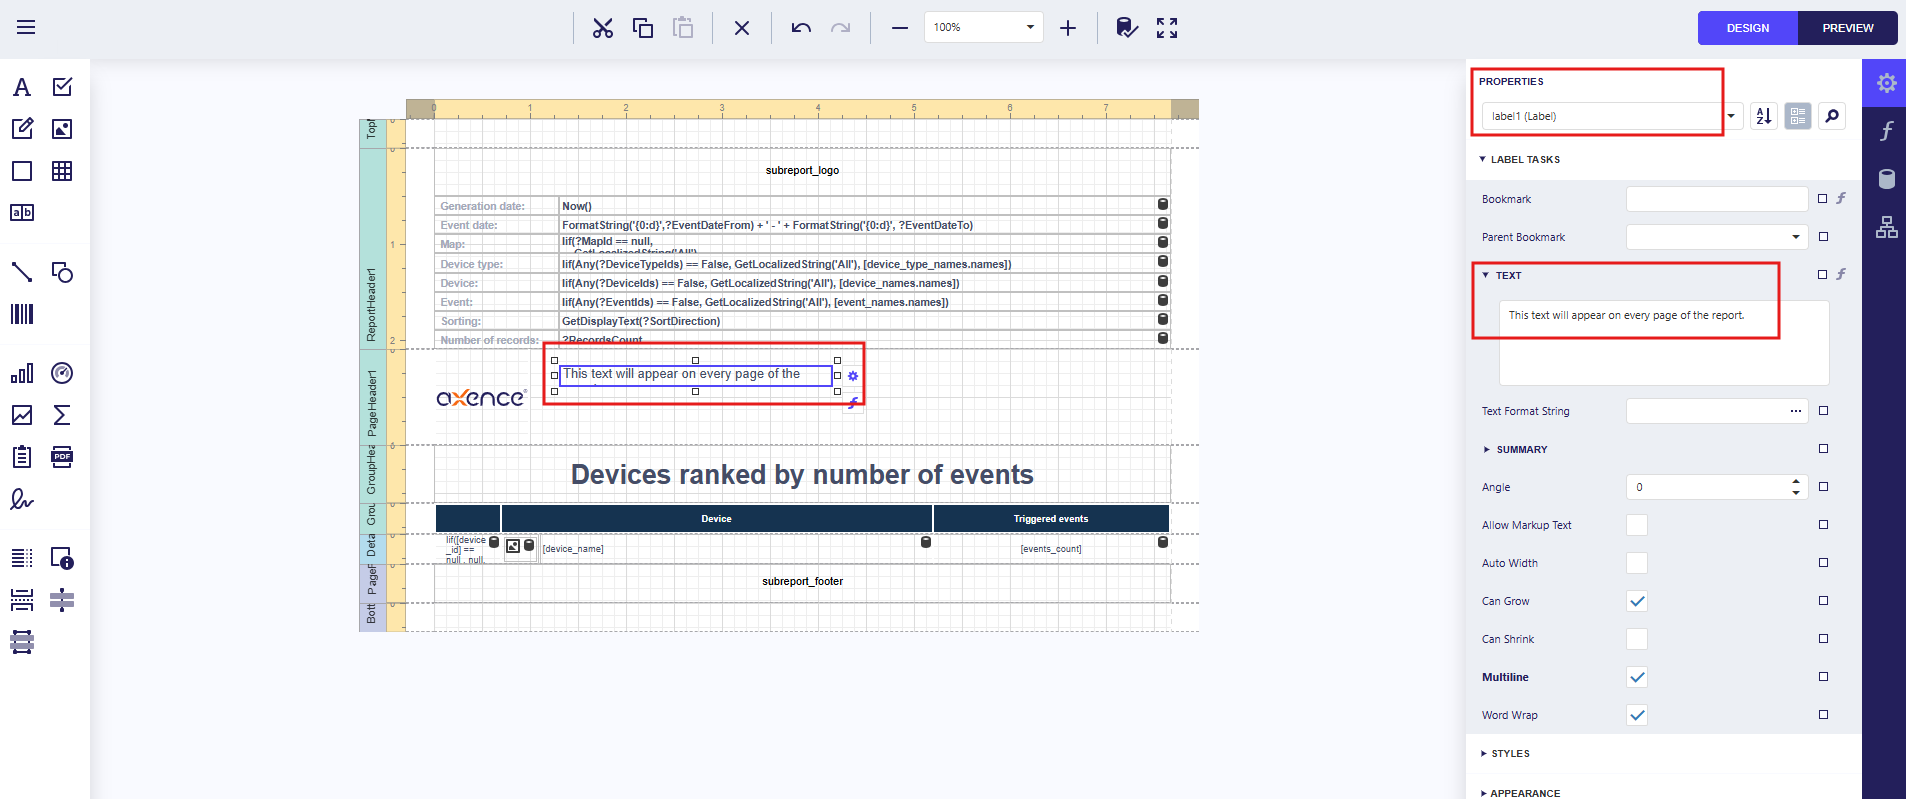Open the Field List database icon

1886,179
